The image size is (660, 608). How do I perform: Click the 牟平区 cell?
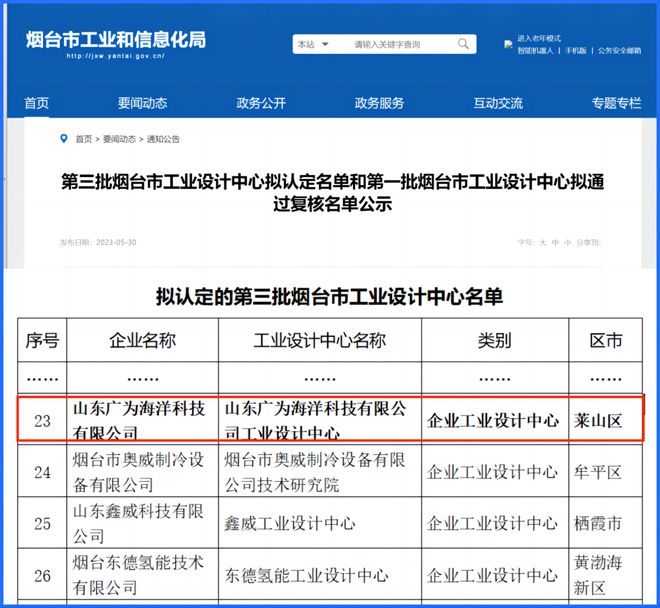tap(605, 472)
